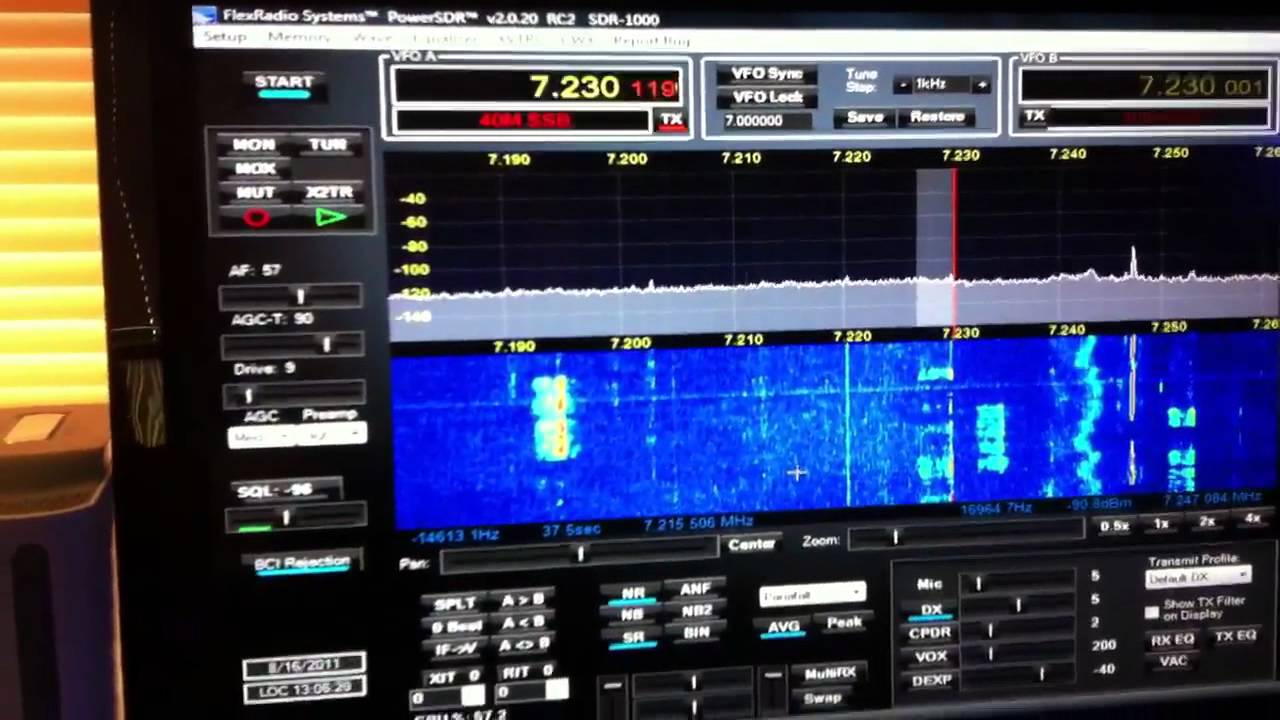The height and width of the screenshot is (720, 1280).
Task: Click the IF->V button
Action: pyautogui.click(x=455, y=649)
